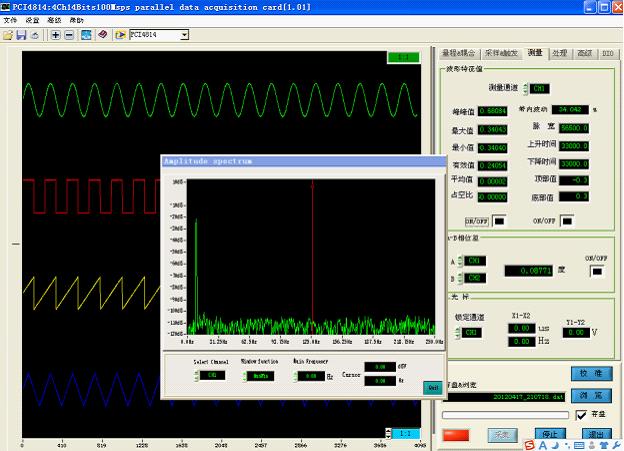This screenshot has width=624, height=451.
Task: Open the 测量通道 CH1 channel selector
Action: tap(538, 88)
